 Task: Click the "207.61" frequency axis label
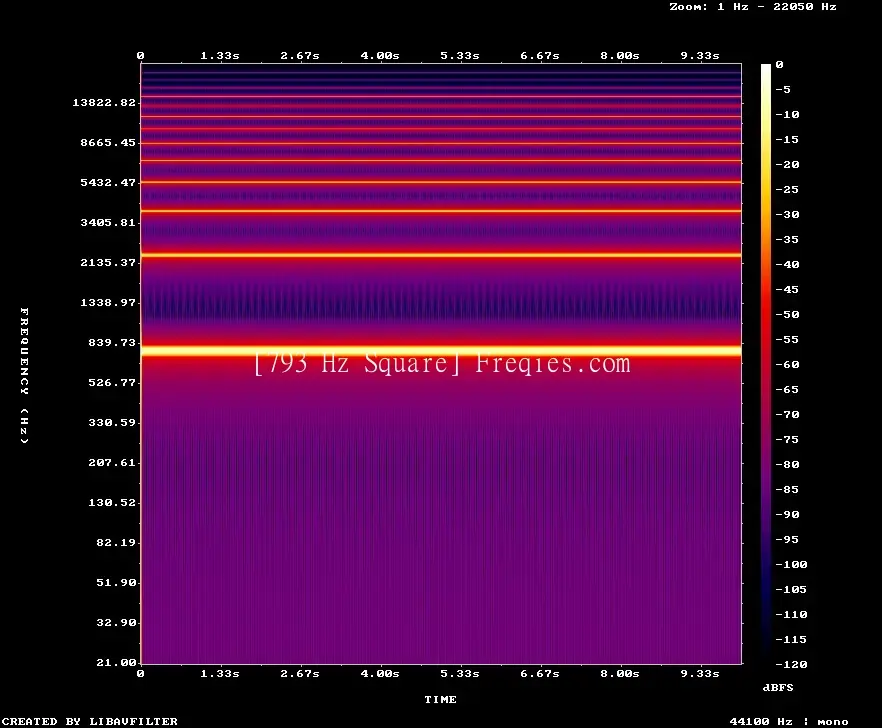(112, 462)
